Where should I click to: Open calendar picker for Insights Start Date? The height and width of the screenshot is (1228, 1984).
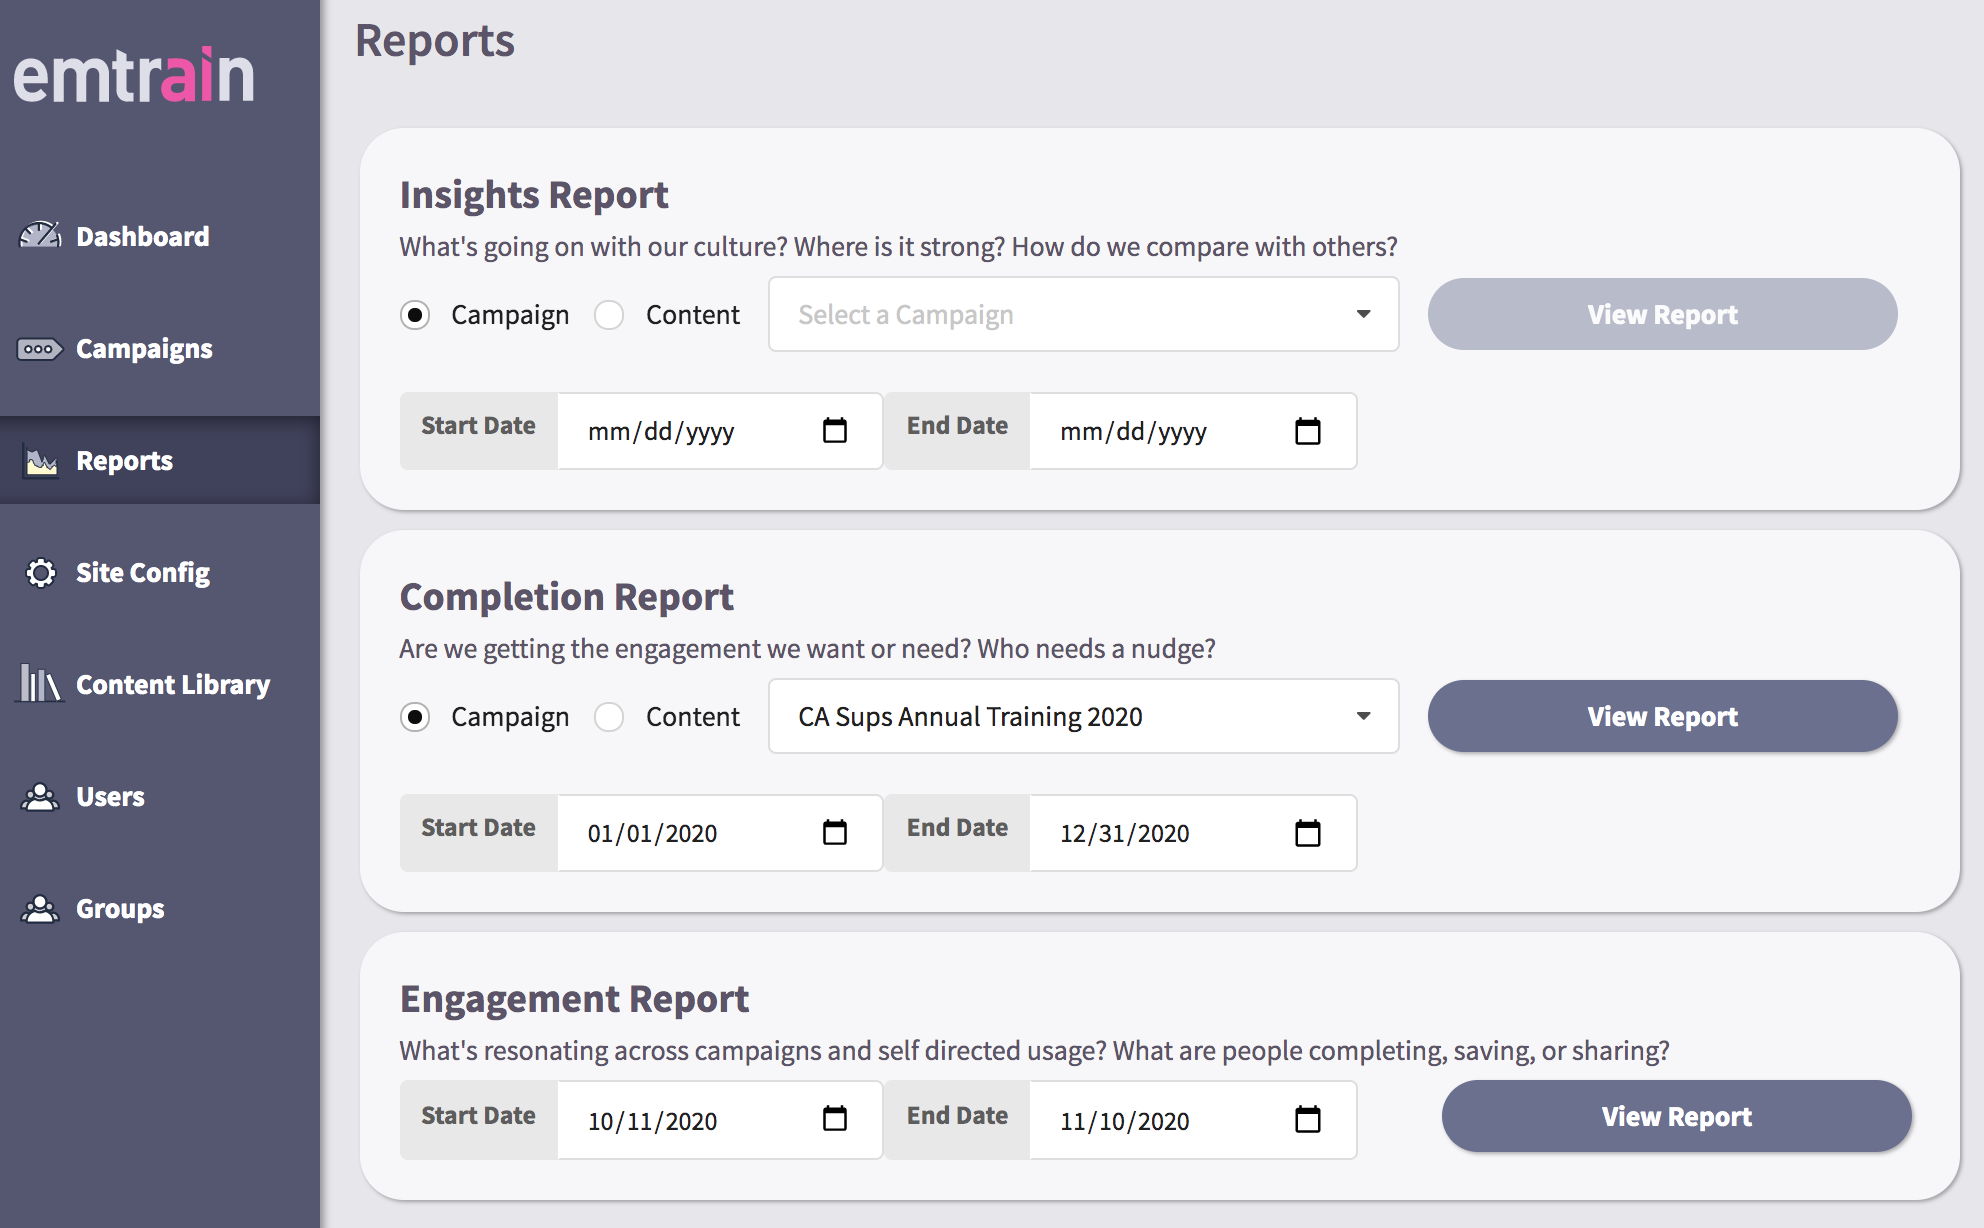pos(835,431)
